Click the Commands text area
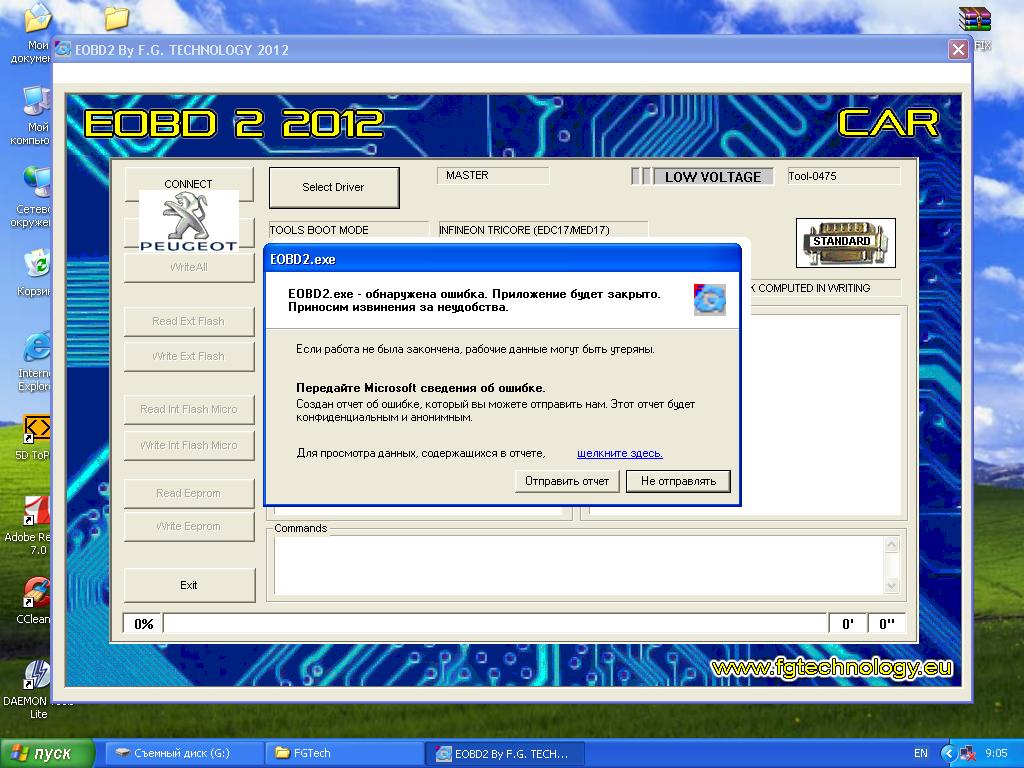The image size is (1024, 768). [579, 566]
